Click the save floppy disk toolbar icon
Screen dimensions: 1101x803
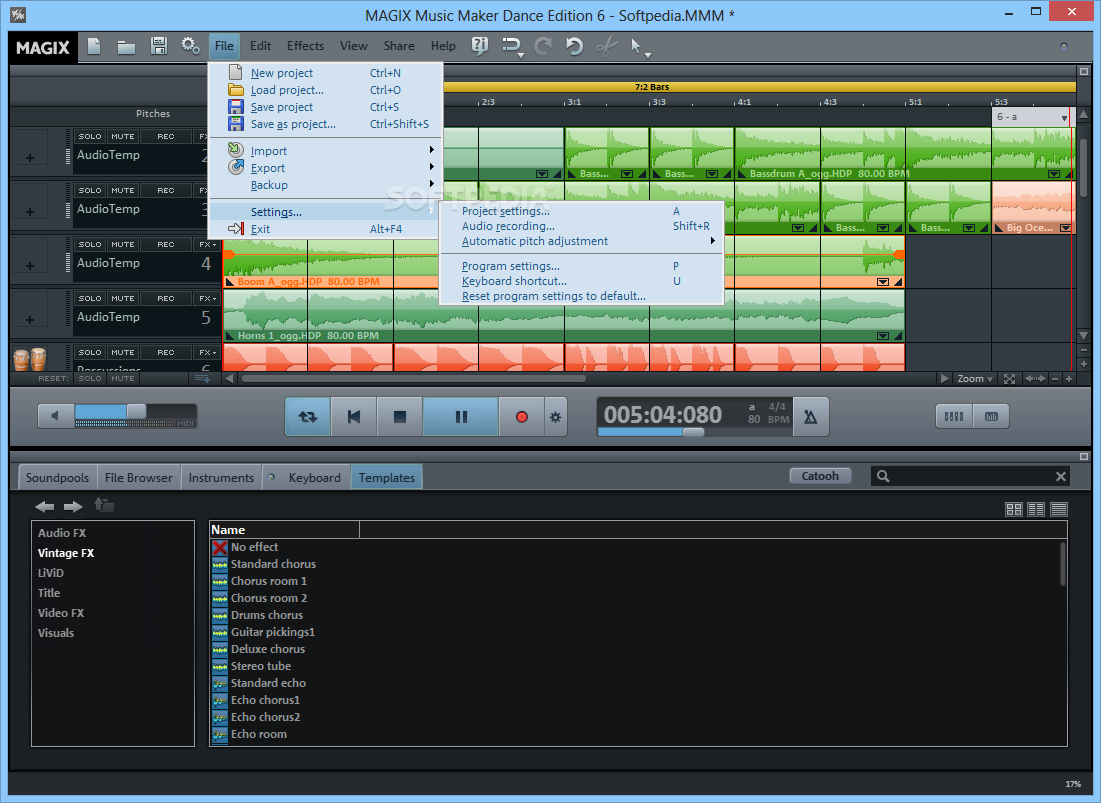click(159, 46)
